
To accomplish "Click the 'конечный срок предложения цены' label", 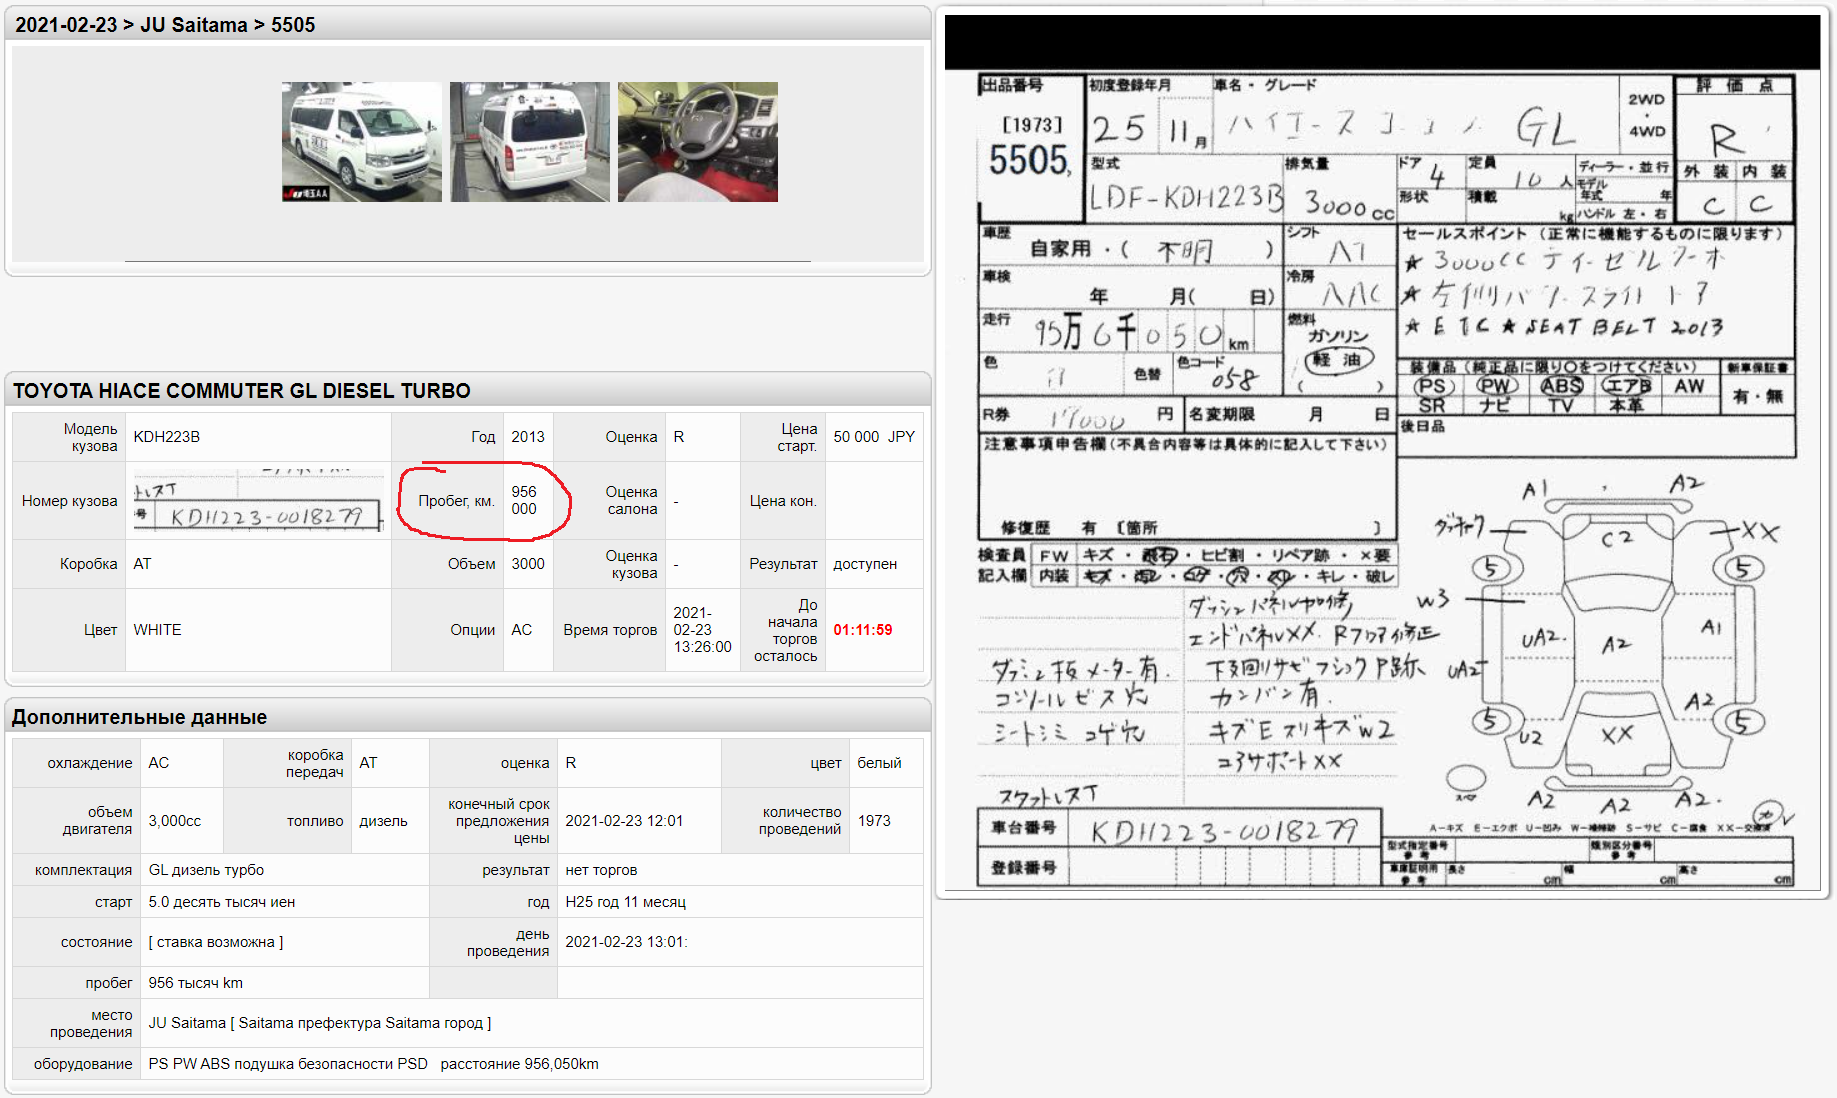I will click(499, 821).
